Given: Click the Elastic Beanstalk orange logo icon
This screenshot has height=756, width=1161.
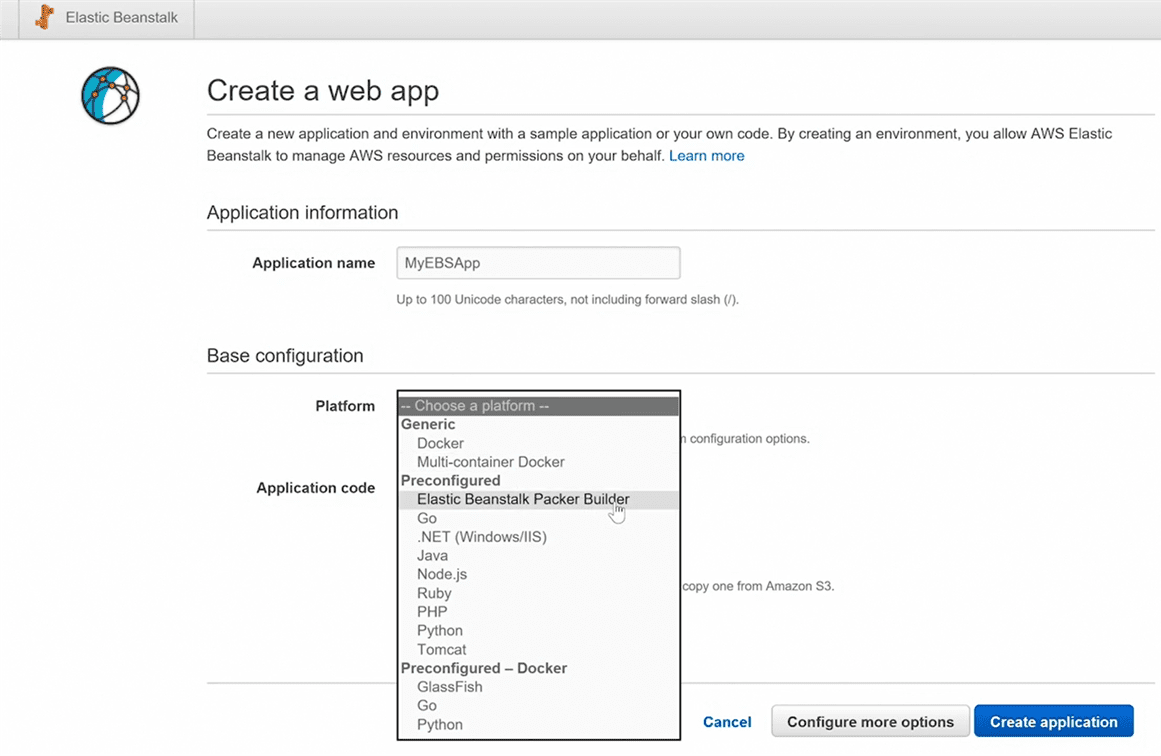Looking at the screenshot, I should coord(44,18).
